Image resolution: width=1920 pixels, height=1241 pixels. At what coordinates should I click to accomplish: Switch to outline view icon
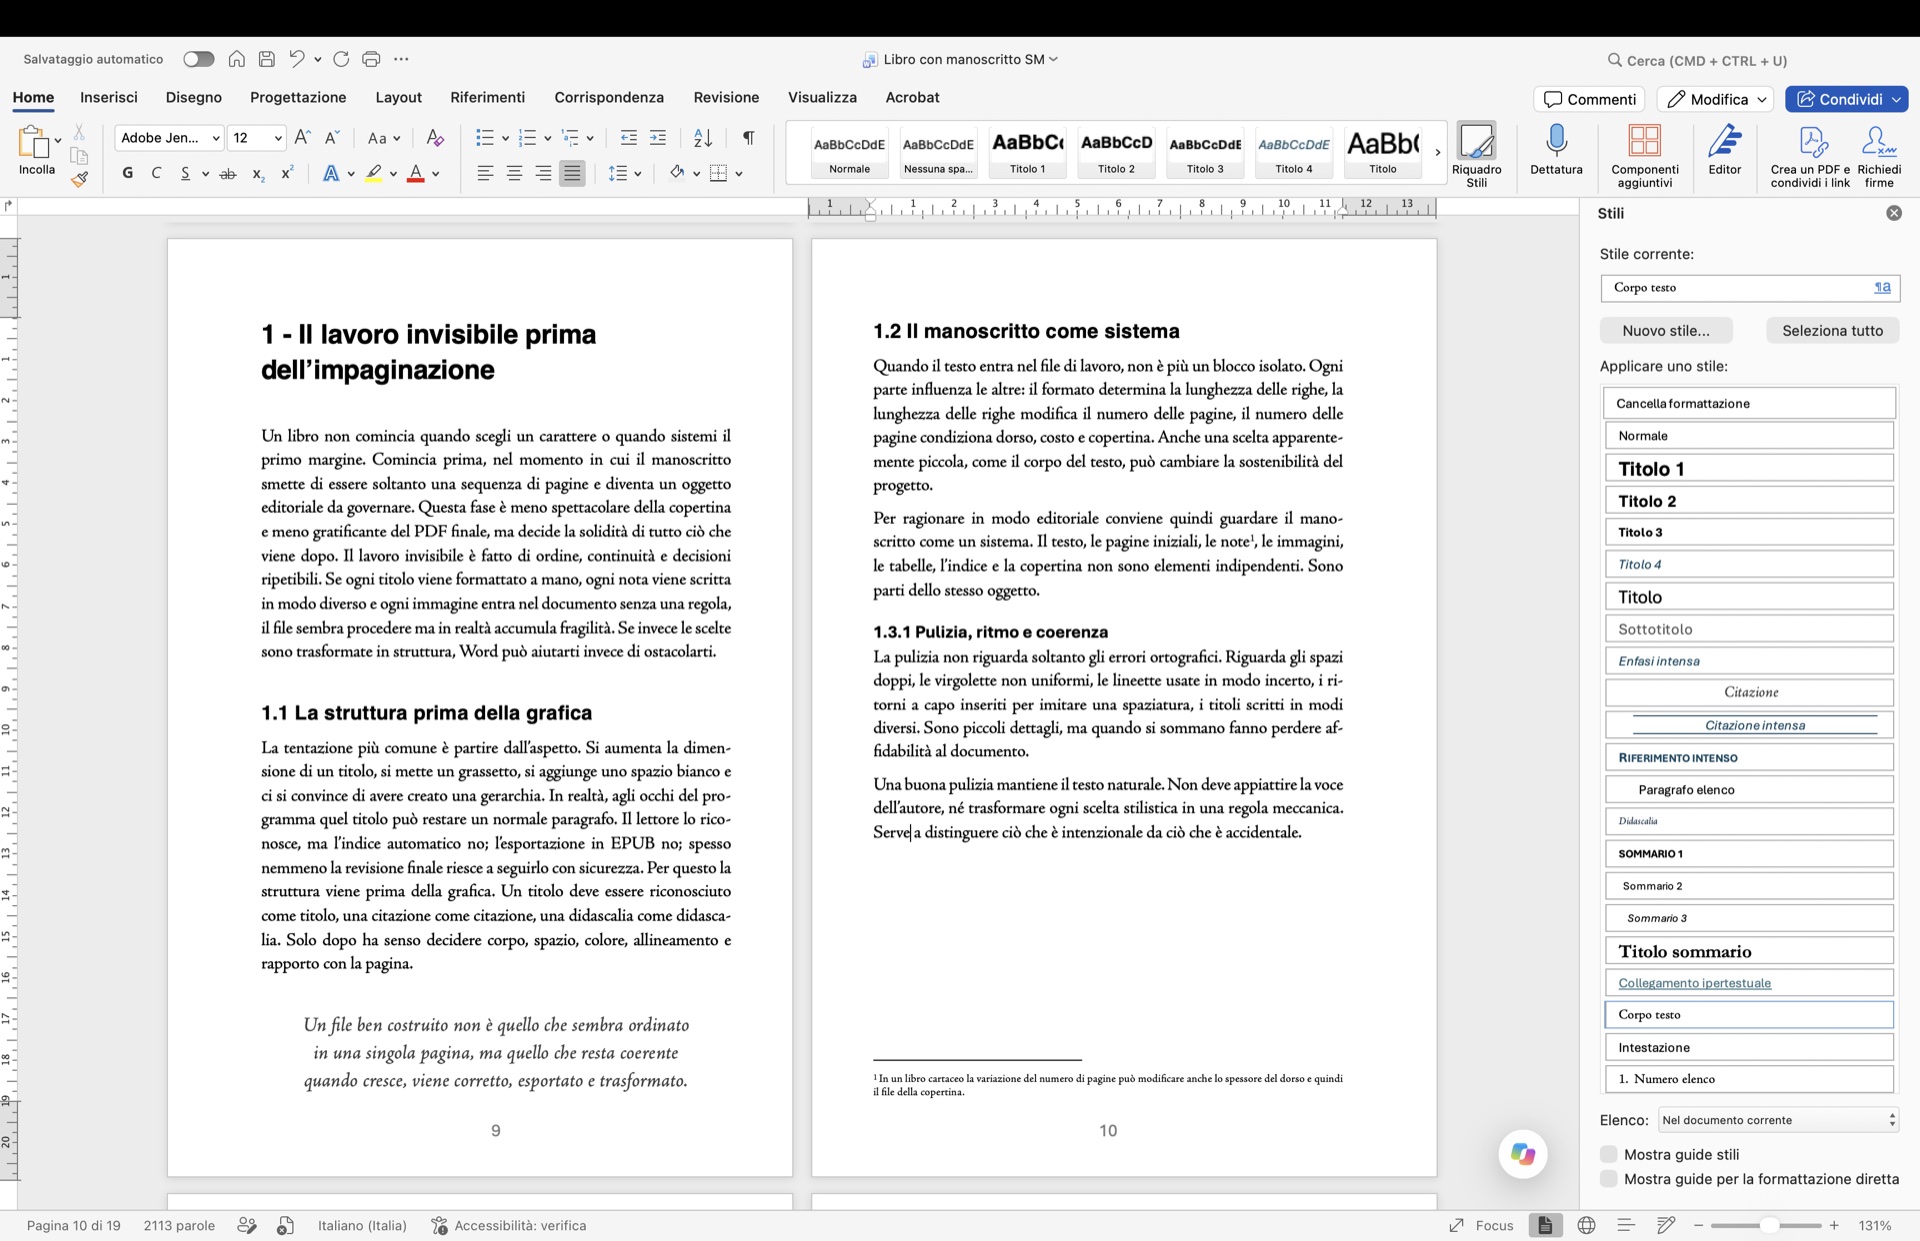coord(1626,1225)
